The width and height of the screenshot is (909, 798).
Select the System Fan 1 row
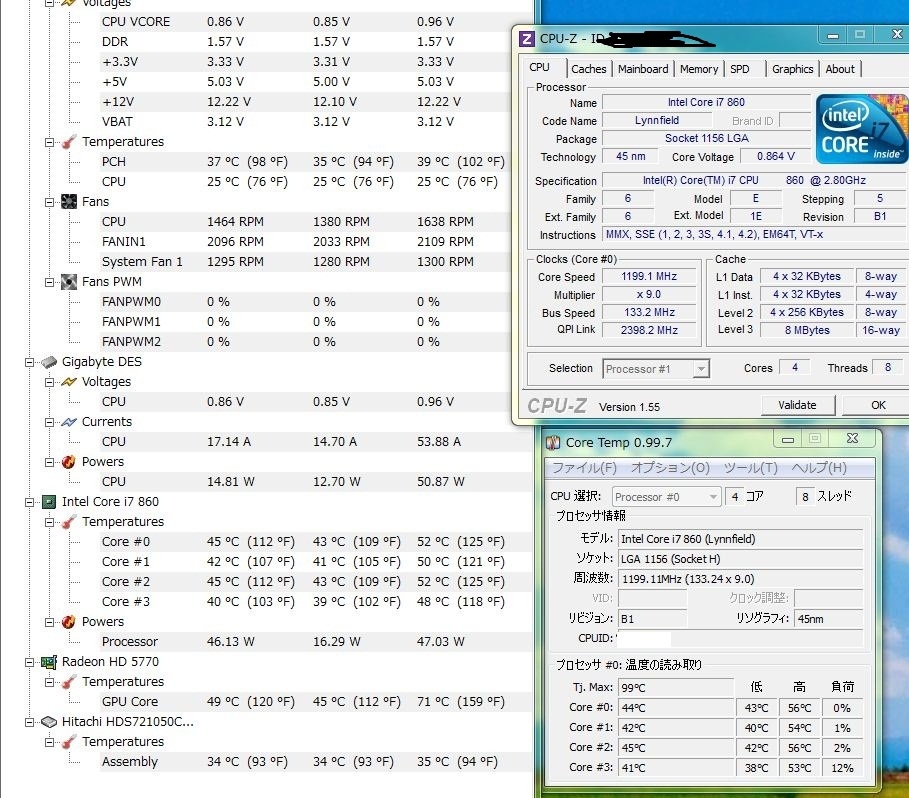click(315, 262)
